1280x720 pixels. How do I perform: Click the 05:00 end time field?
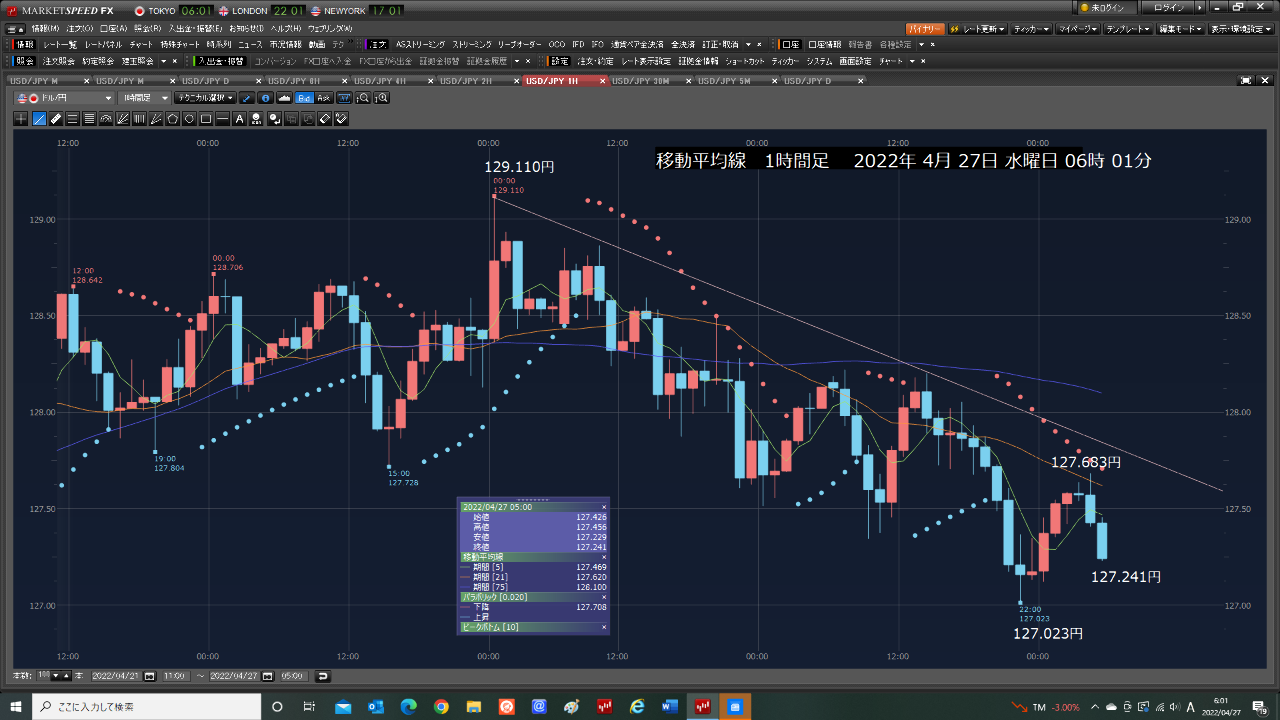coord(292,677)
